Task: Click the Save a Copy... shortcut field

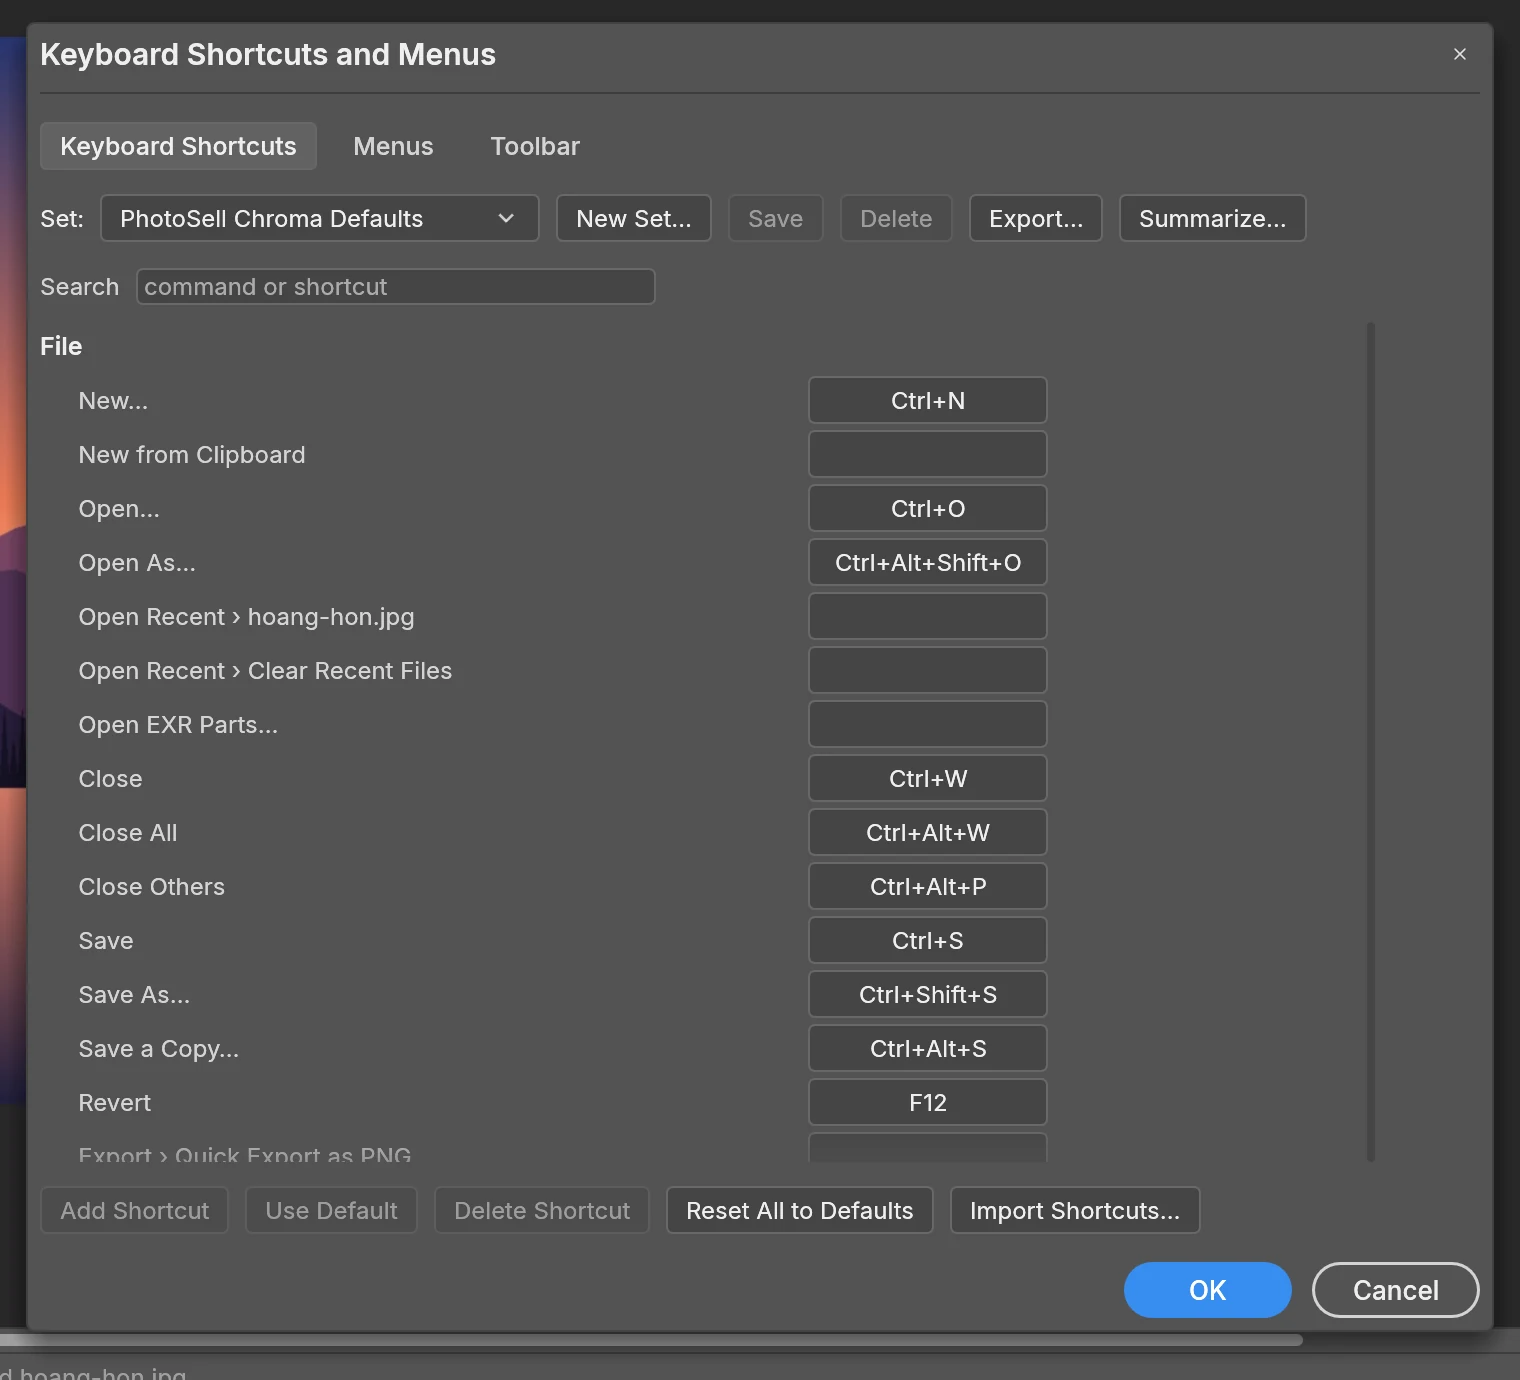Action: [928, 1048]
